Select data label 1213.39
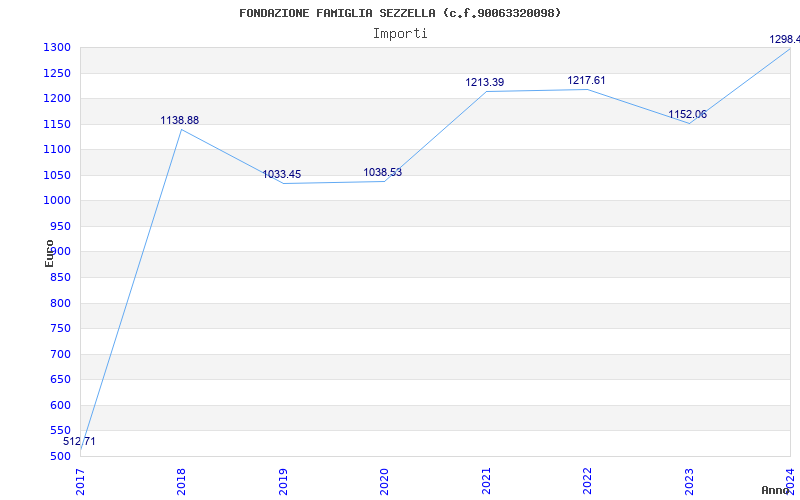 click(485, 82)
